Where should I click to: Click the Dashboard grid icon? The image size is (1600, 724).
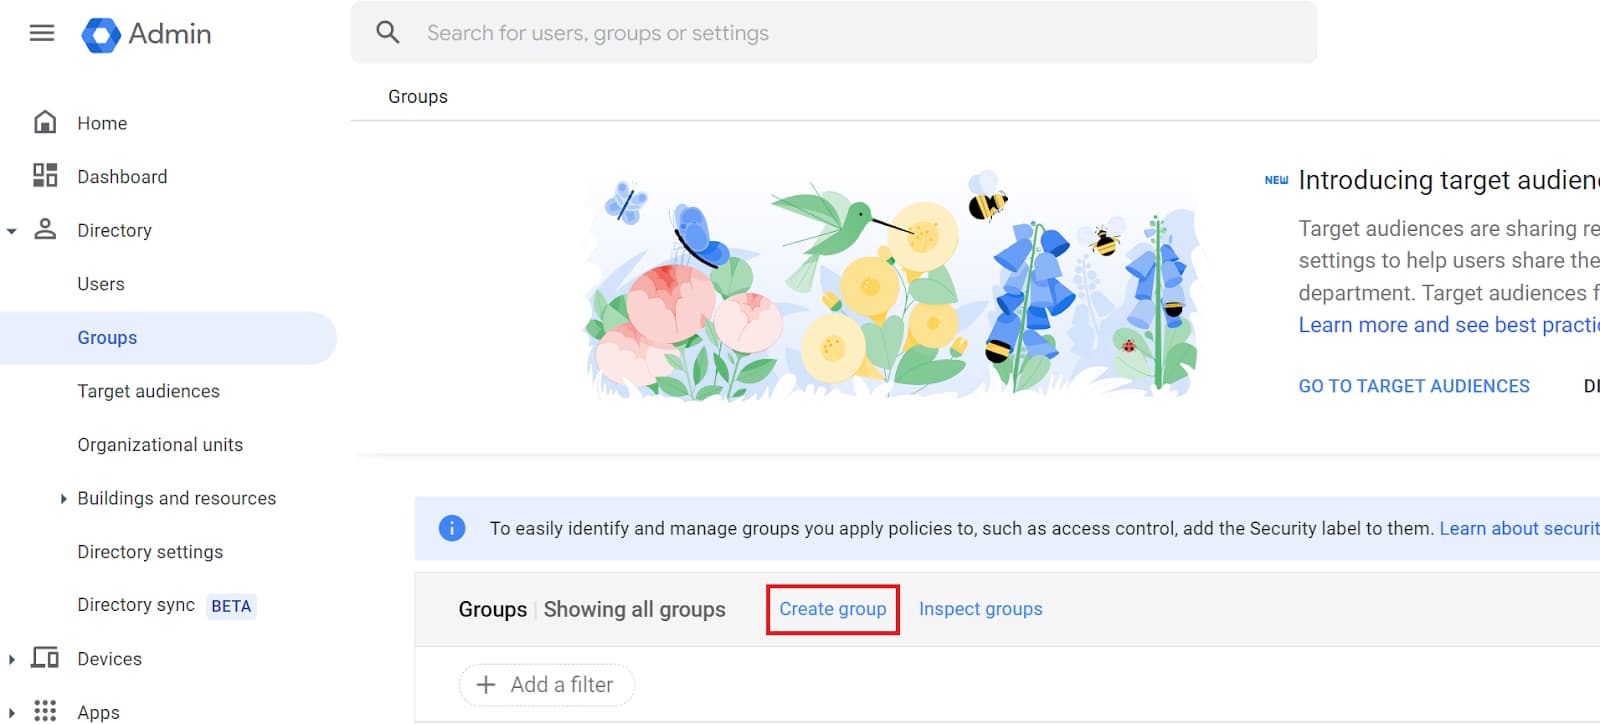pyautogui.click(x=45, y=176)
